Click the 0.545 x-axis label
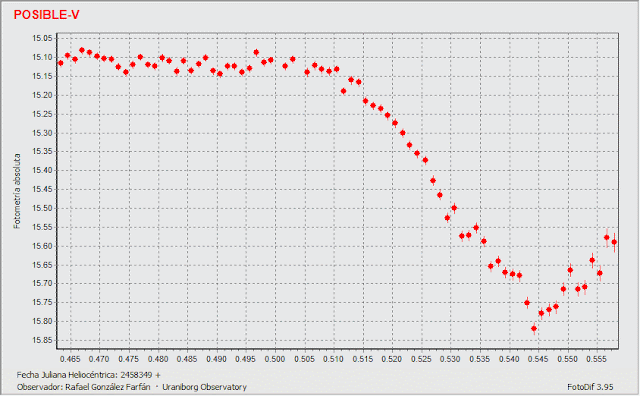 pyautogui.click(x=539, y=359)
